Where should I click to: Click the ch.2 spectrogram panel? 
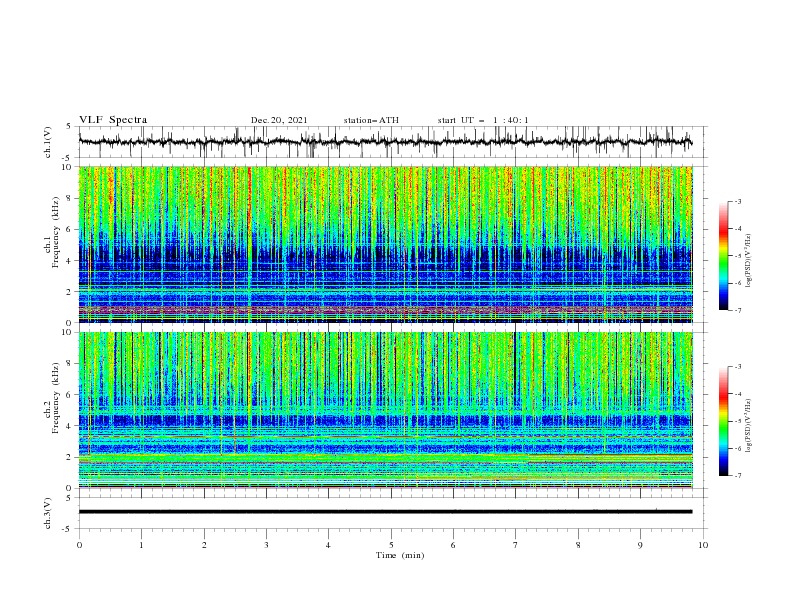pyautogui.click(x=385, y=410)
